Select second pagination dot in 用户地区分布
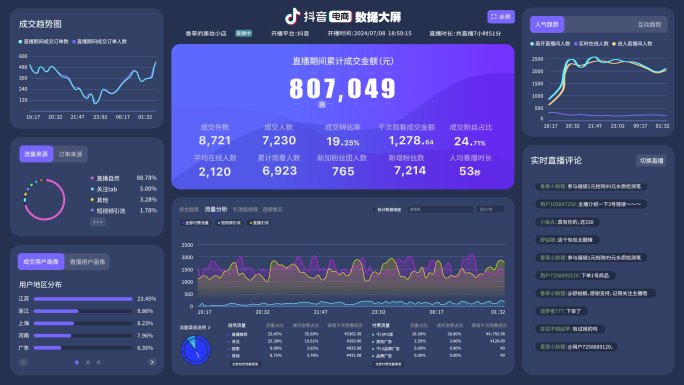 (88, 362)
